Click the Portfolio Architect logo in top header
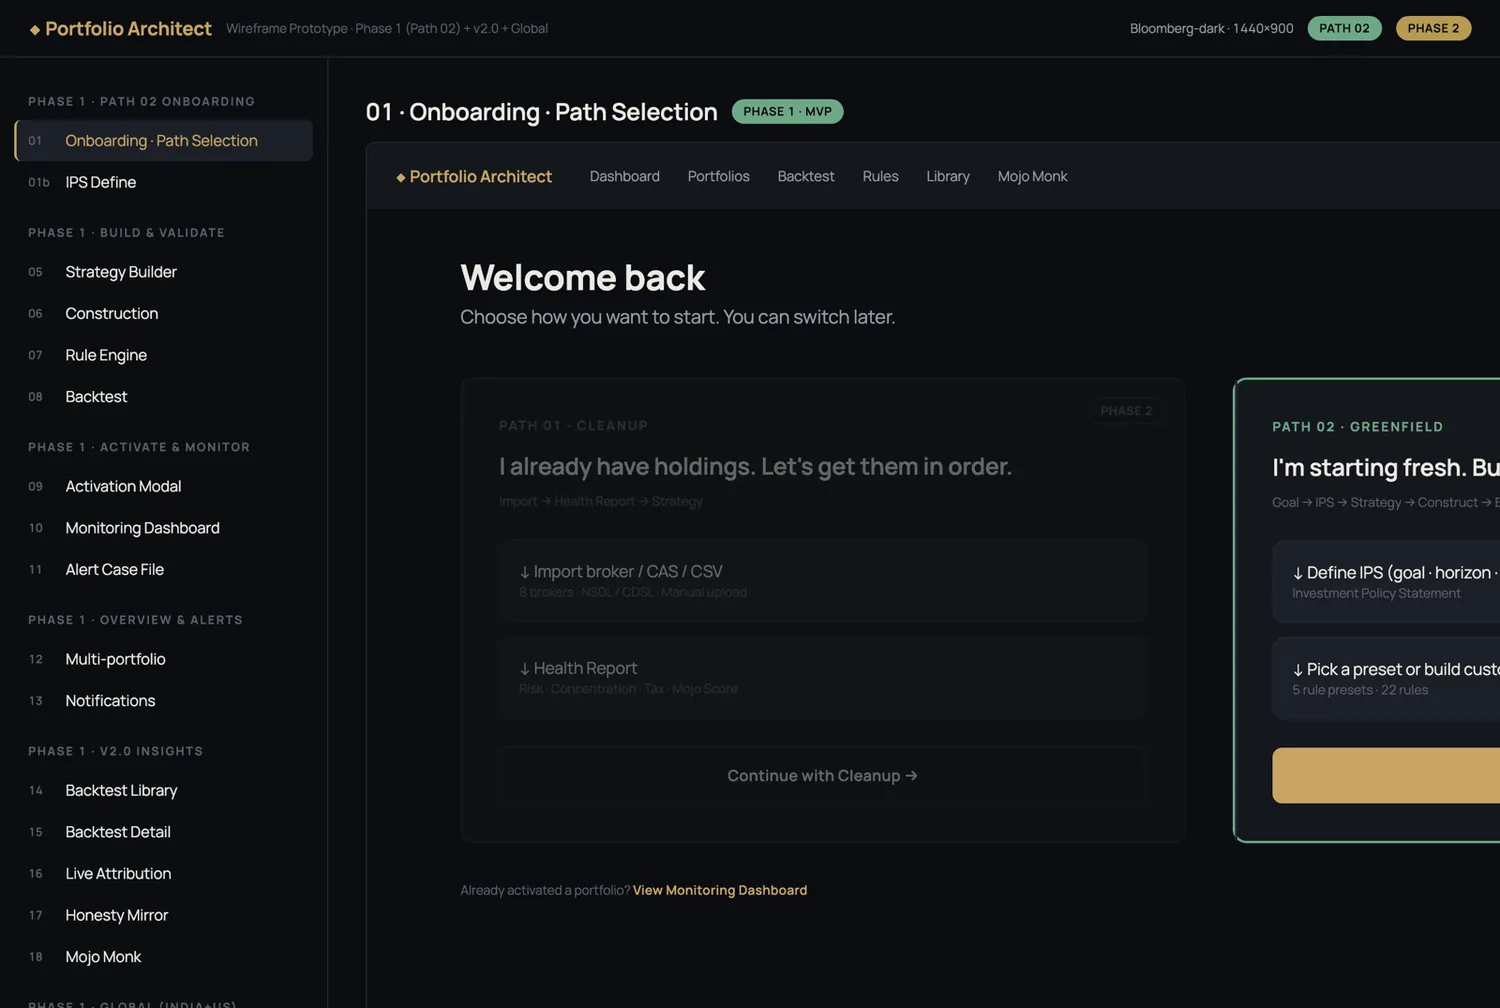The image size is (1500, 1008). click(x=120, y=28)
